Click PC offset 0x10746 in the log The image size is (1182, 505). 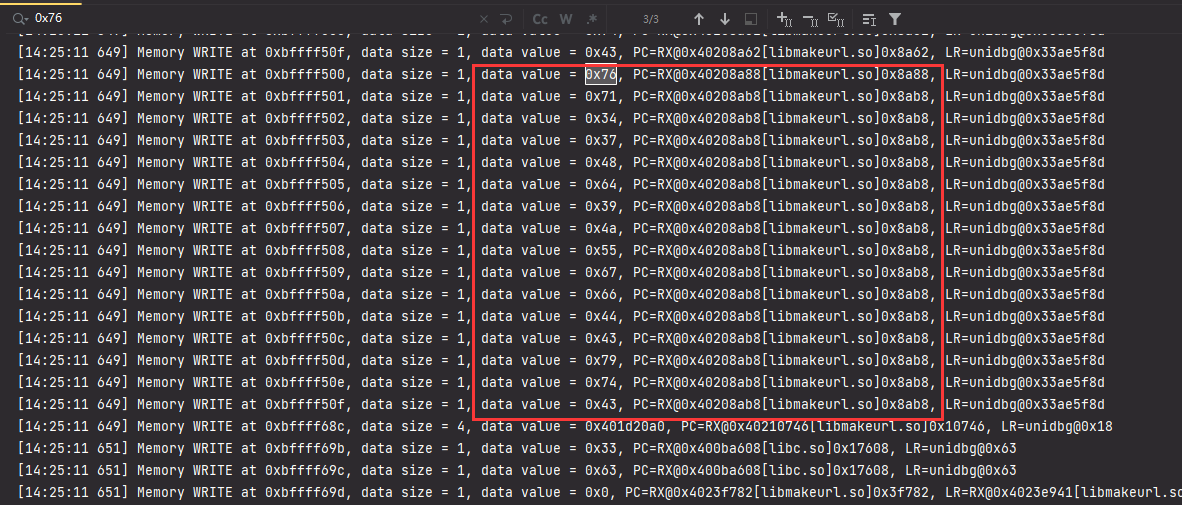960,427
